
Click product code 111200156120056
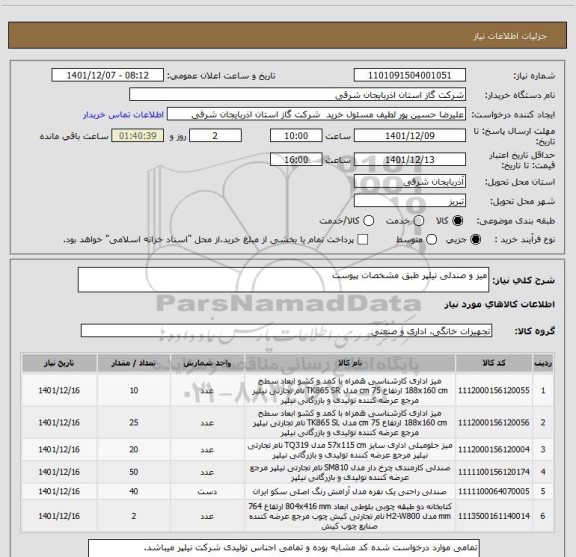tap(494, 423)
